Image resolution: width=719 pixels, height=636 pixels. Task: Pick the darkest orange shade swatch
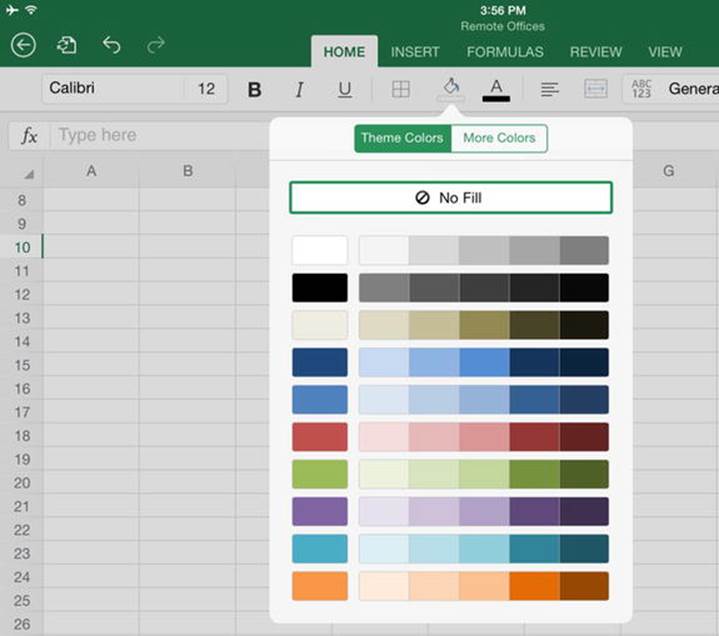click(584, 586)
